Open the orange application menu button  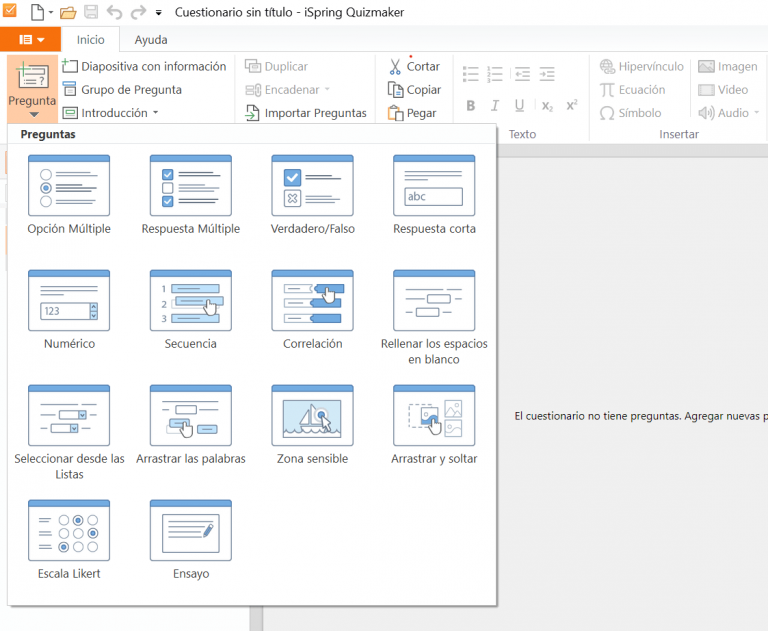click(x=30, y=40)
